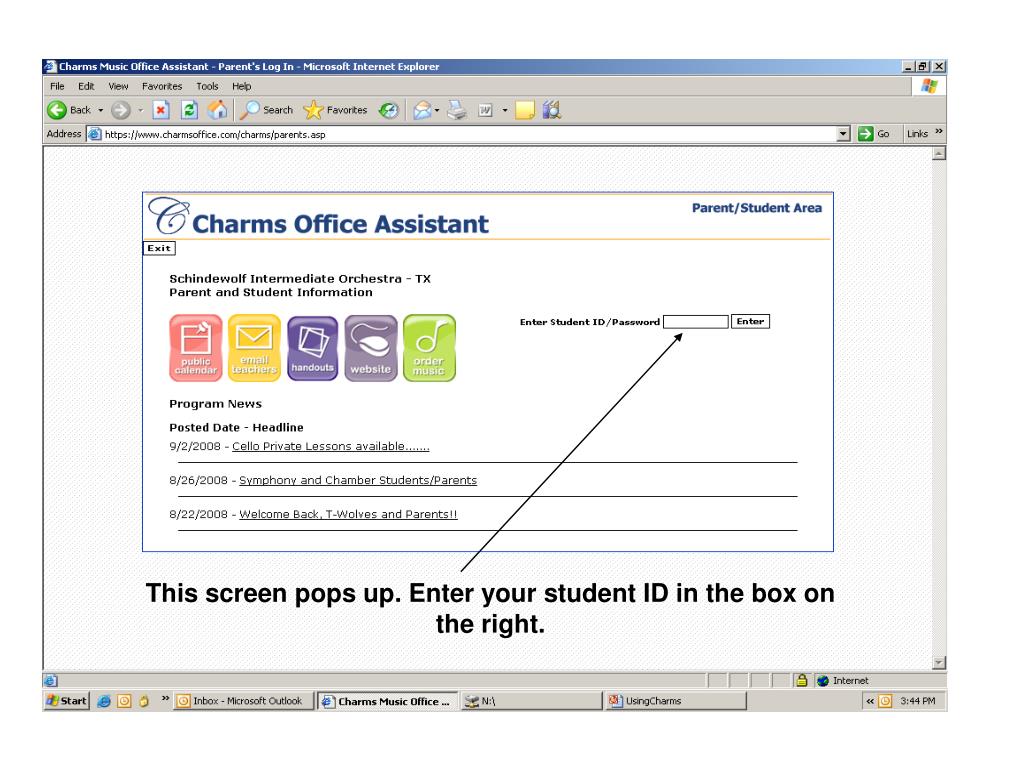The width and height of the screenshot is (1024, 768).
Task: Expand the quick launch overflow chevron
Action: click(165, 699)
